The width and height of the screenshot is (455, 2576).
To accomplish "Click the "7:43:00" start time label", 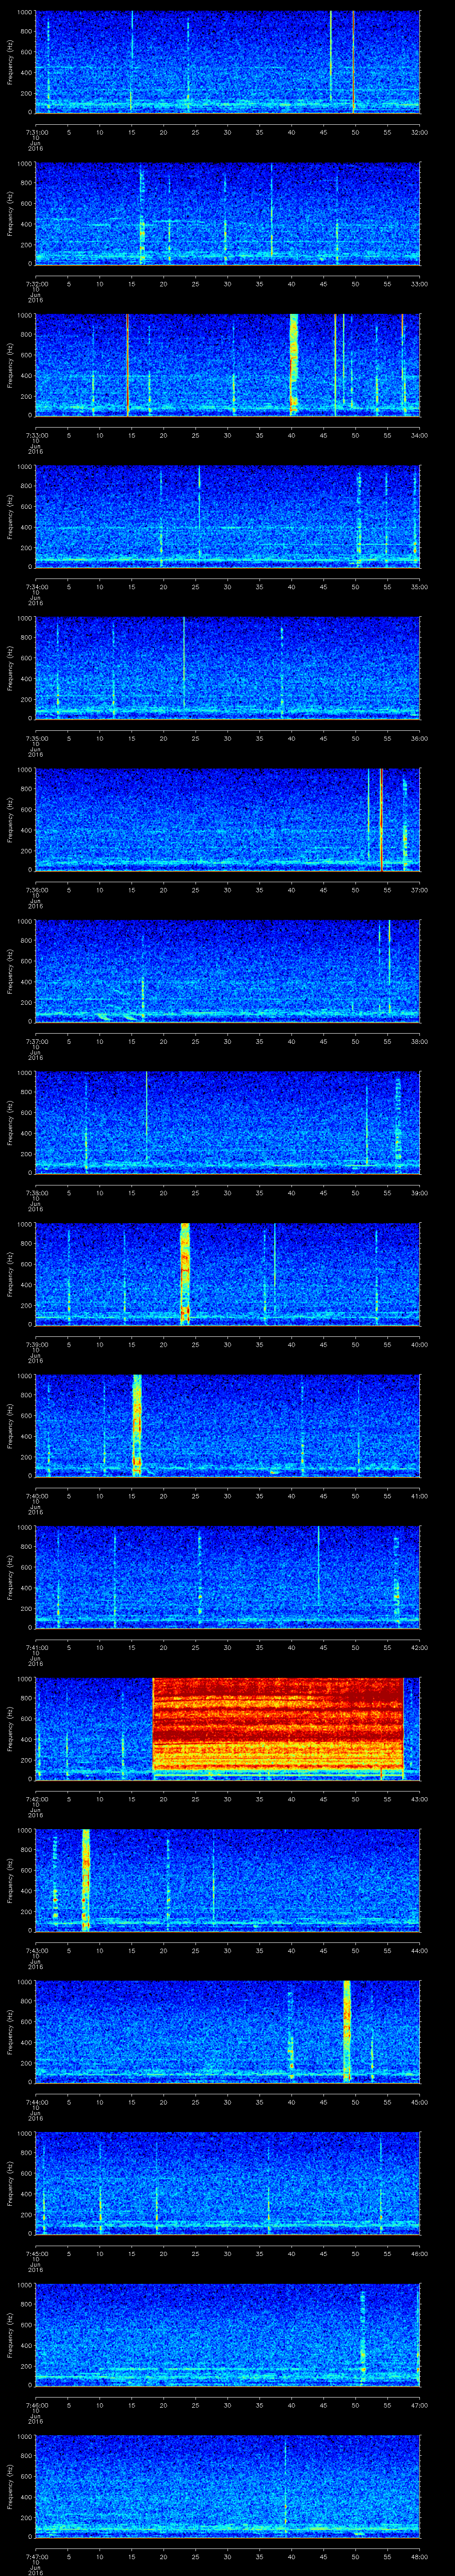I will 36,1950.
